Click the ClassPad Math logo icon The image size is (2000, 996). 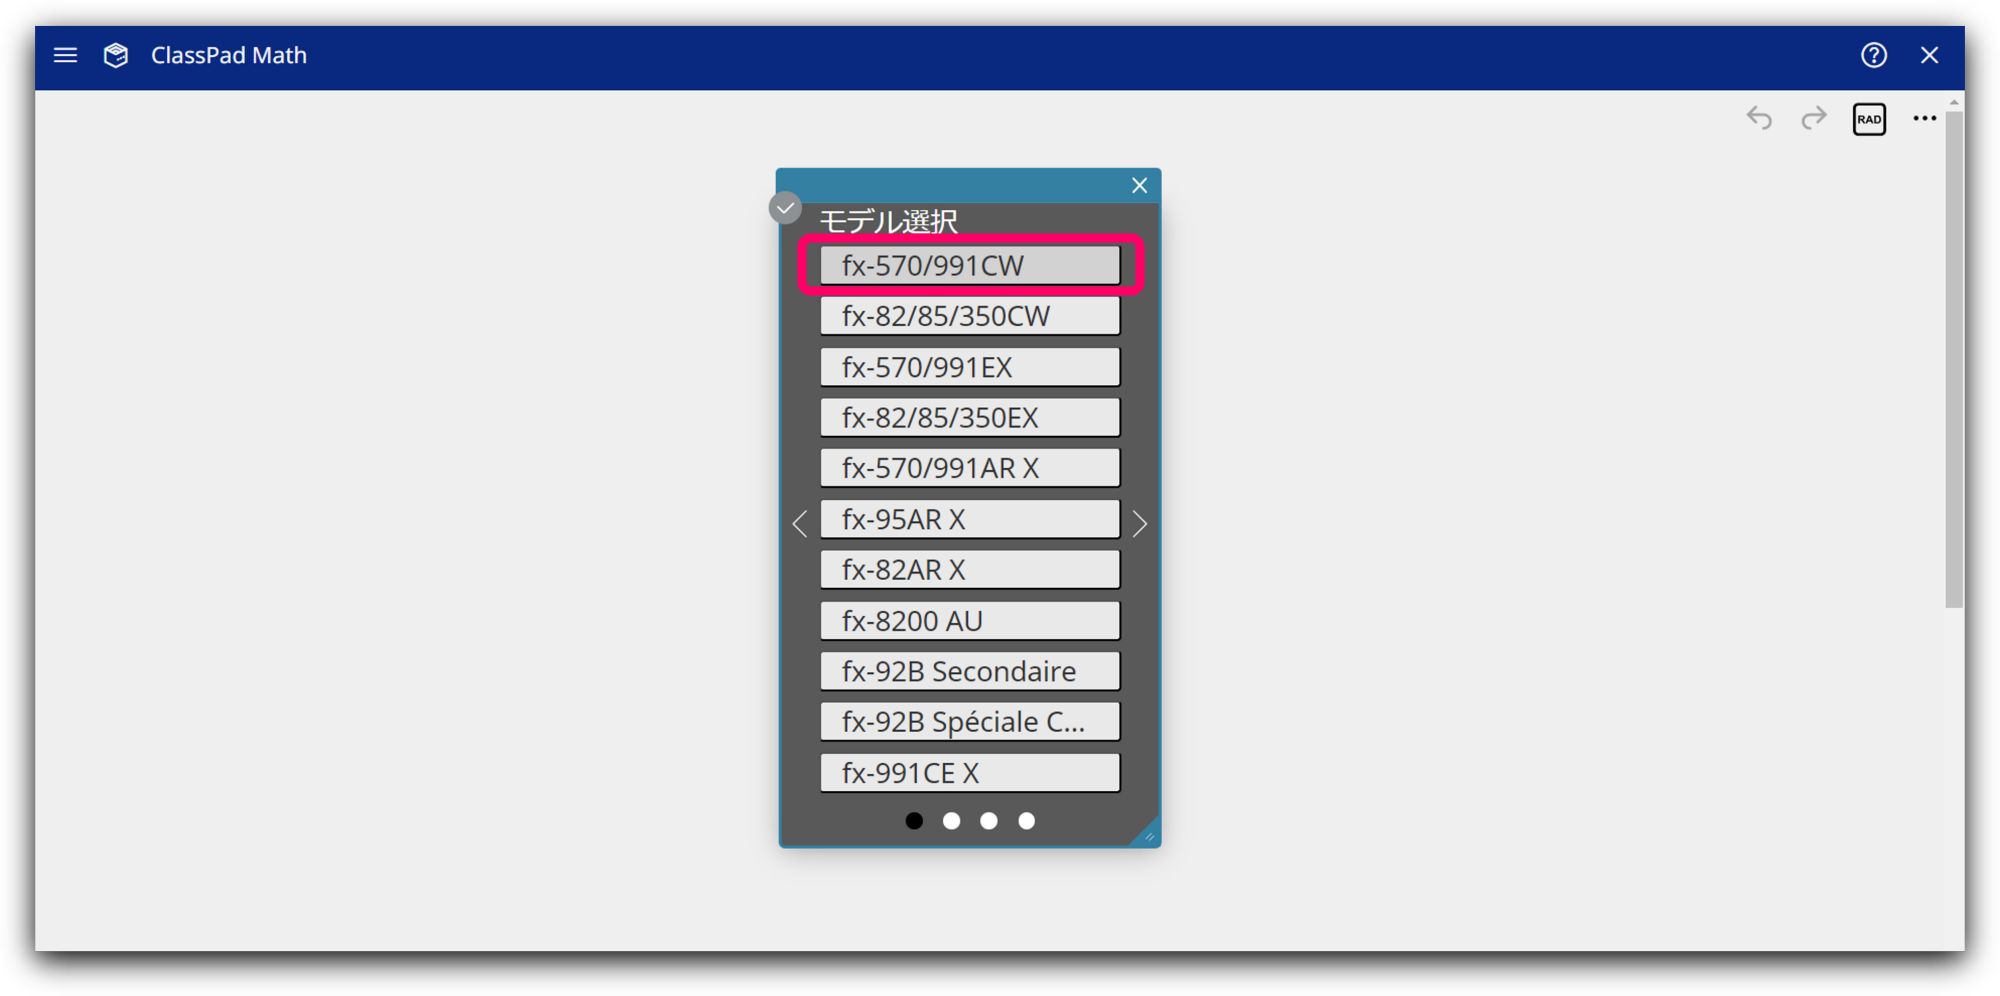point(116,55)
